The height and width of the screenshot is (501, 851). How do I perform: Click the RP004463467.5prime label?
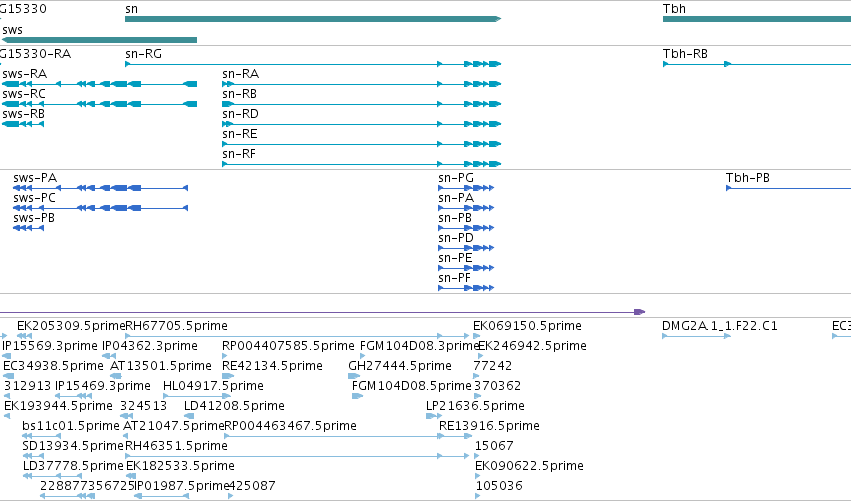coord(290,426)
